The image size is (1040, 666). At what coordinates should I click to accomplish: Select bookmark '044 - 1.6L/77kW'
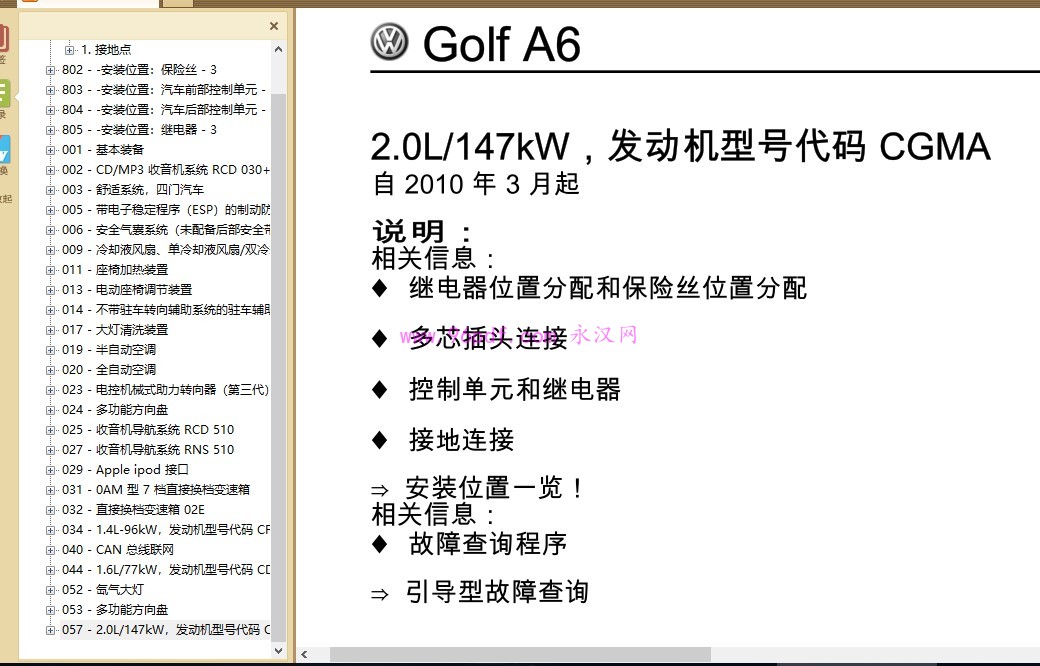coord(166,570)
